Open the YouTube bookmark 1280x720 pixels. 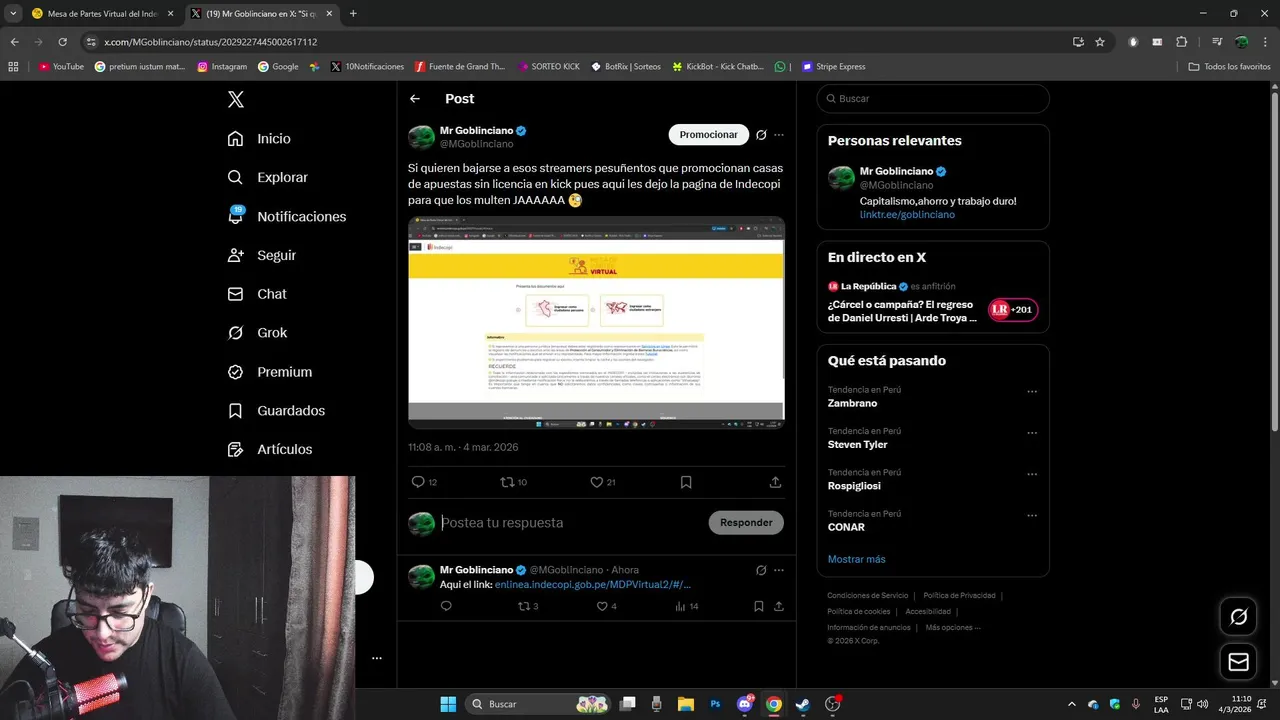tap(62, 67)
